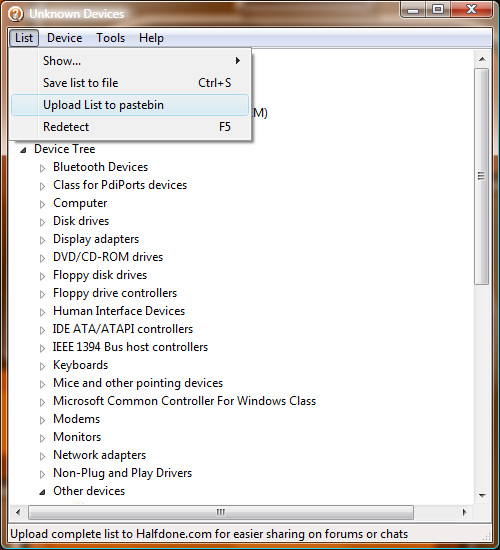Expand the Bluetooth Devices node

click(x=42, y=168)
